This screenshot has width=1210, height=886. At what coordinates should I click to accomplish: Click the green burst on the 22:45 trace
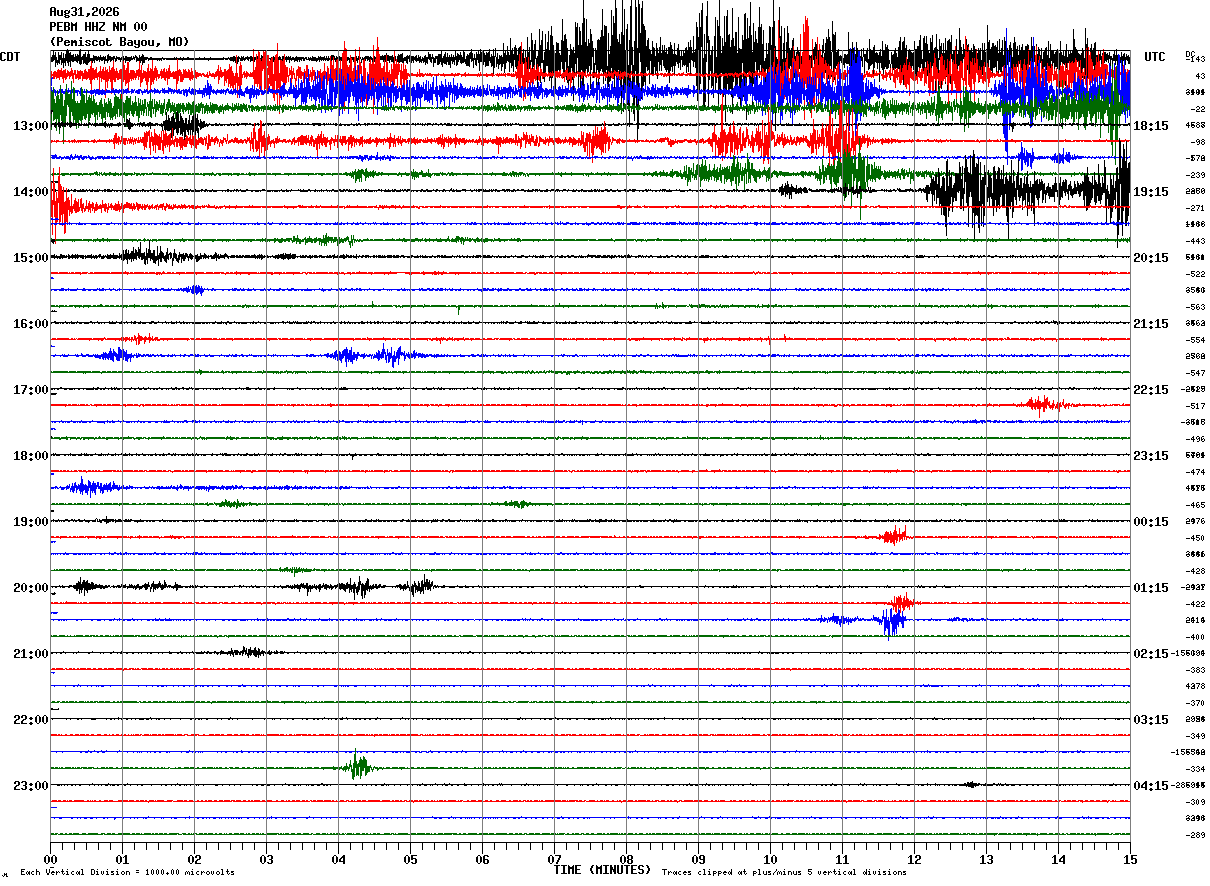click(357, 767)
